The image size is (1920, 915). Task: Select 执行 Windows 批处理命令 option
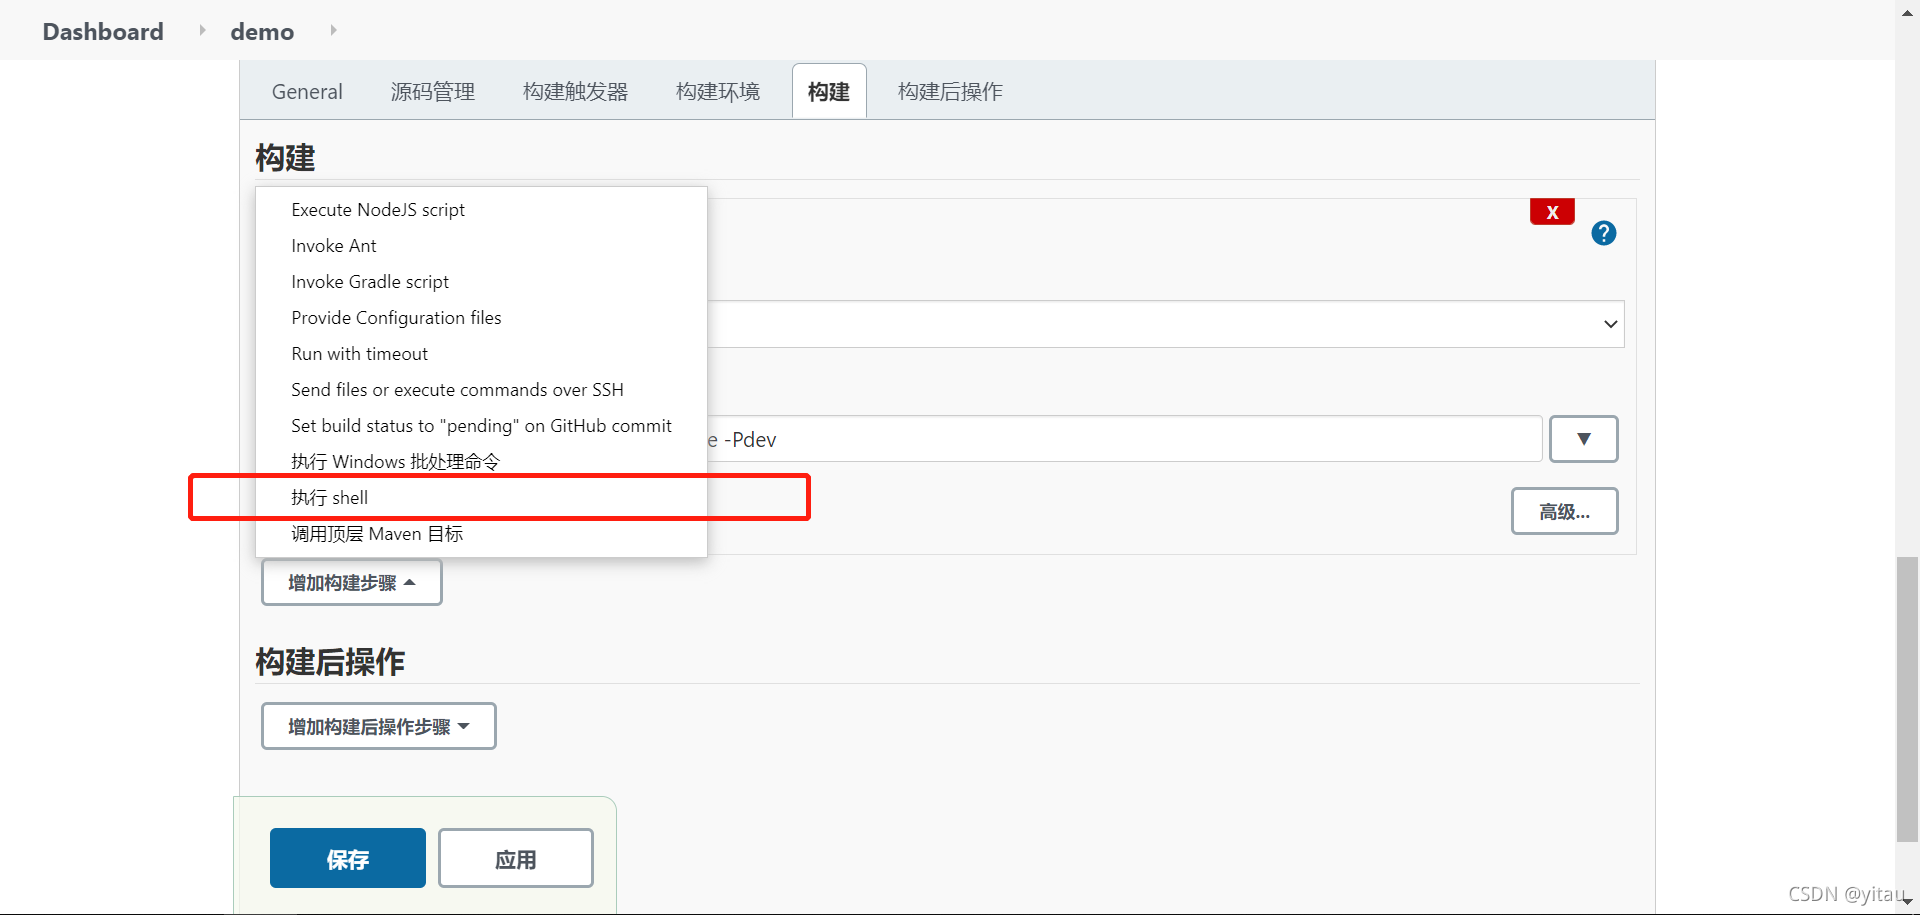click(x=482, y=462)
